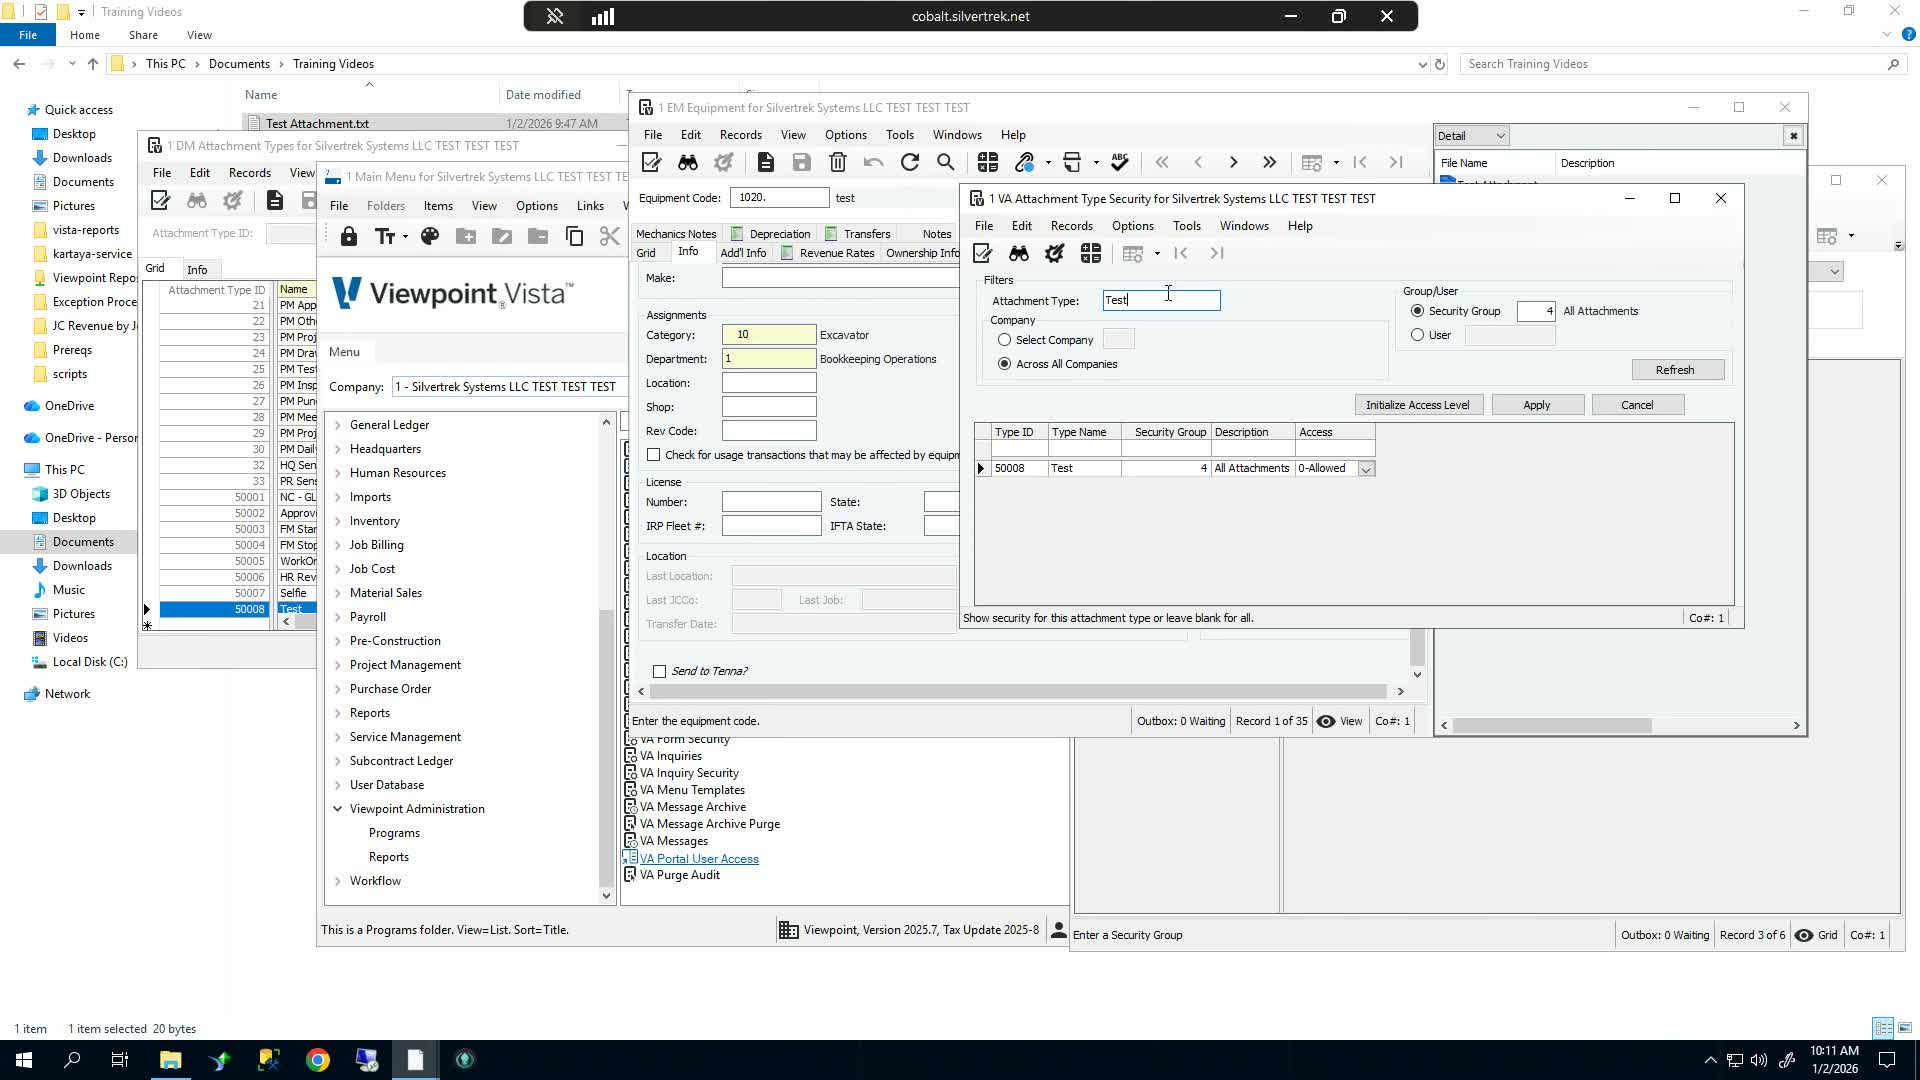Click the grid layout icon in EM Equipment toolbar
The width and height of the screenshot is (1920, 1080).
point(988,162)
